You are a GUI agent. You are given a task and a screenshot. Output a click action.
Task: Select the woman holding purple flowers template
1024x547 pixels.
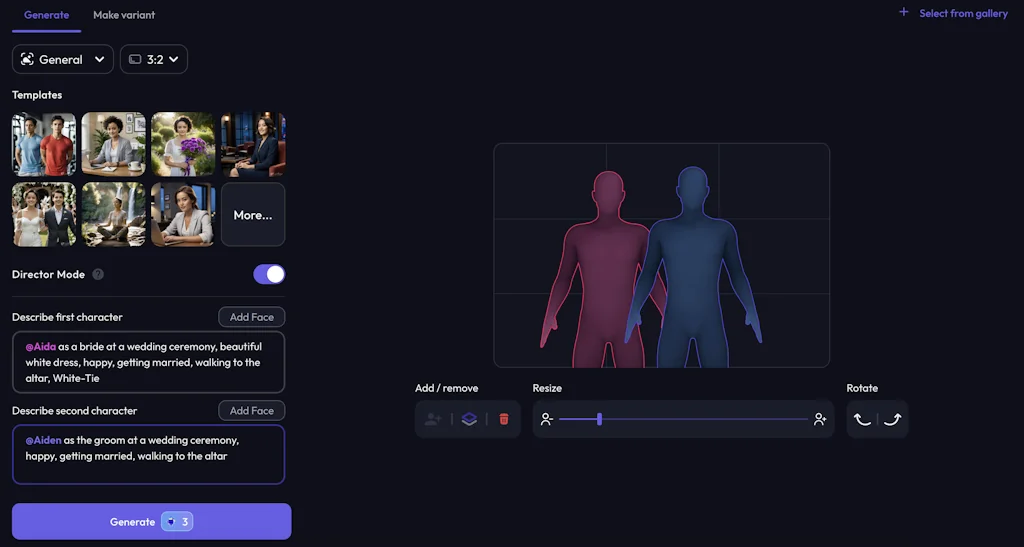click(183, 144)
